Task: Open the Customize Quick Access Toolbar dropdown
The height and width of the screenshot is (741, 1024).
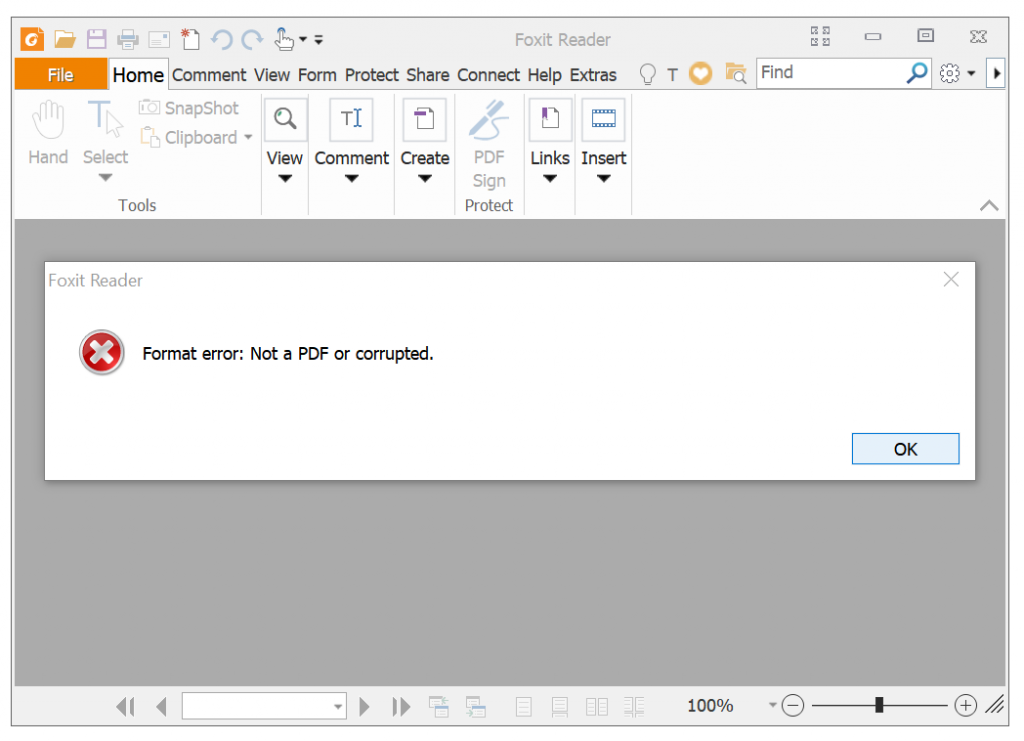Action: [319, 40]
